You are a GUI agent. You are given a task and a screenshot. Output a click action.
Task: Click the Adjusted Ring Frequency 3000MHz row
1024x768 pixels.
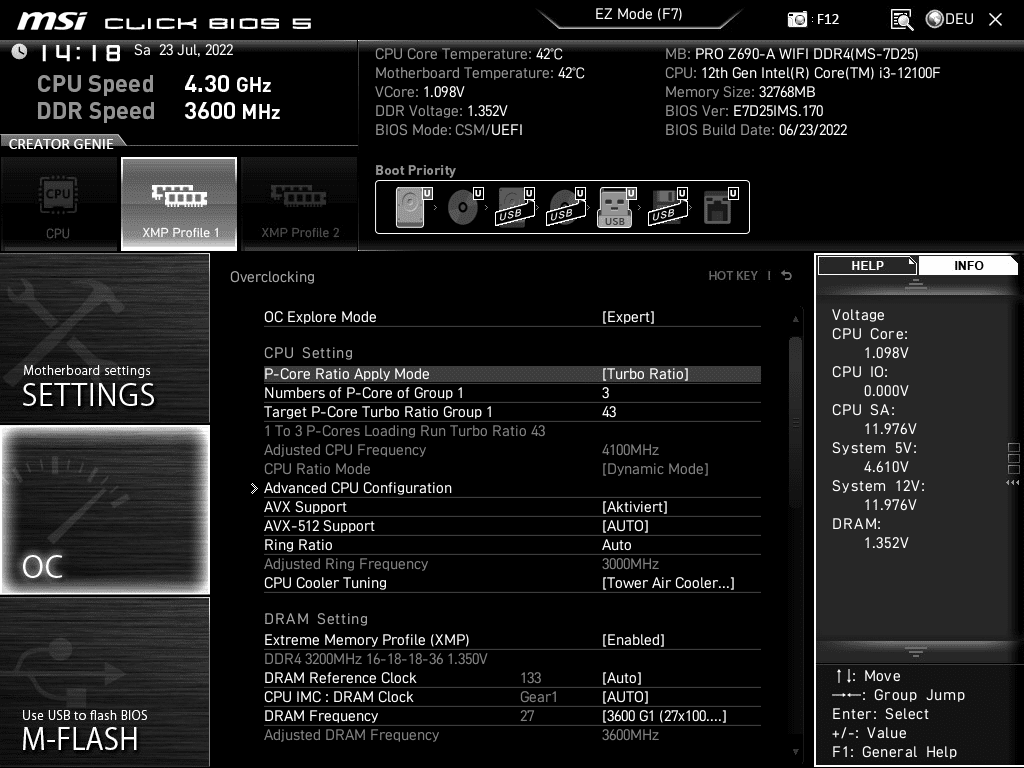512,564
